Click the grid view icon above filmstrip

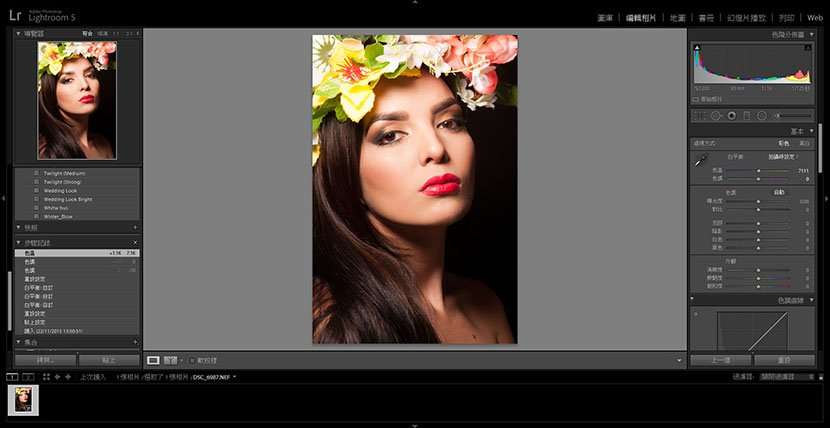46,377
